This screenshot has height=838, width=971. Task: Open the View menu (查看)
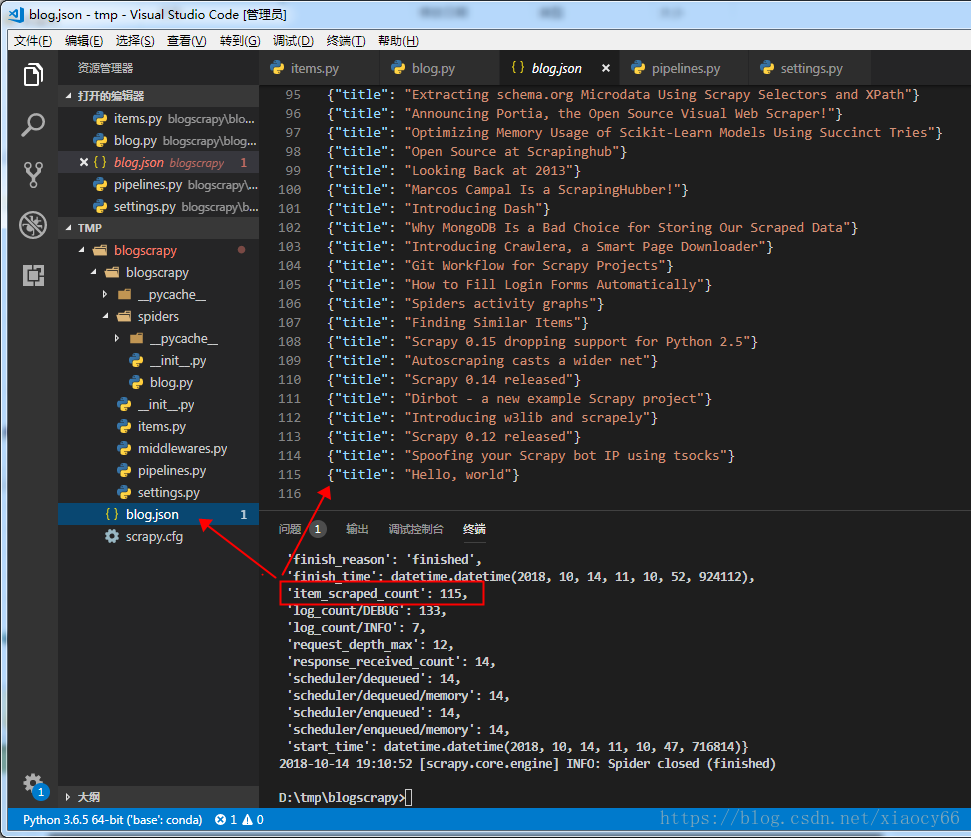[x=186, y=41]
